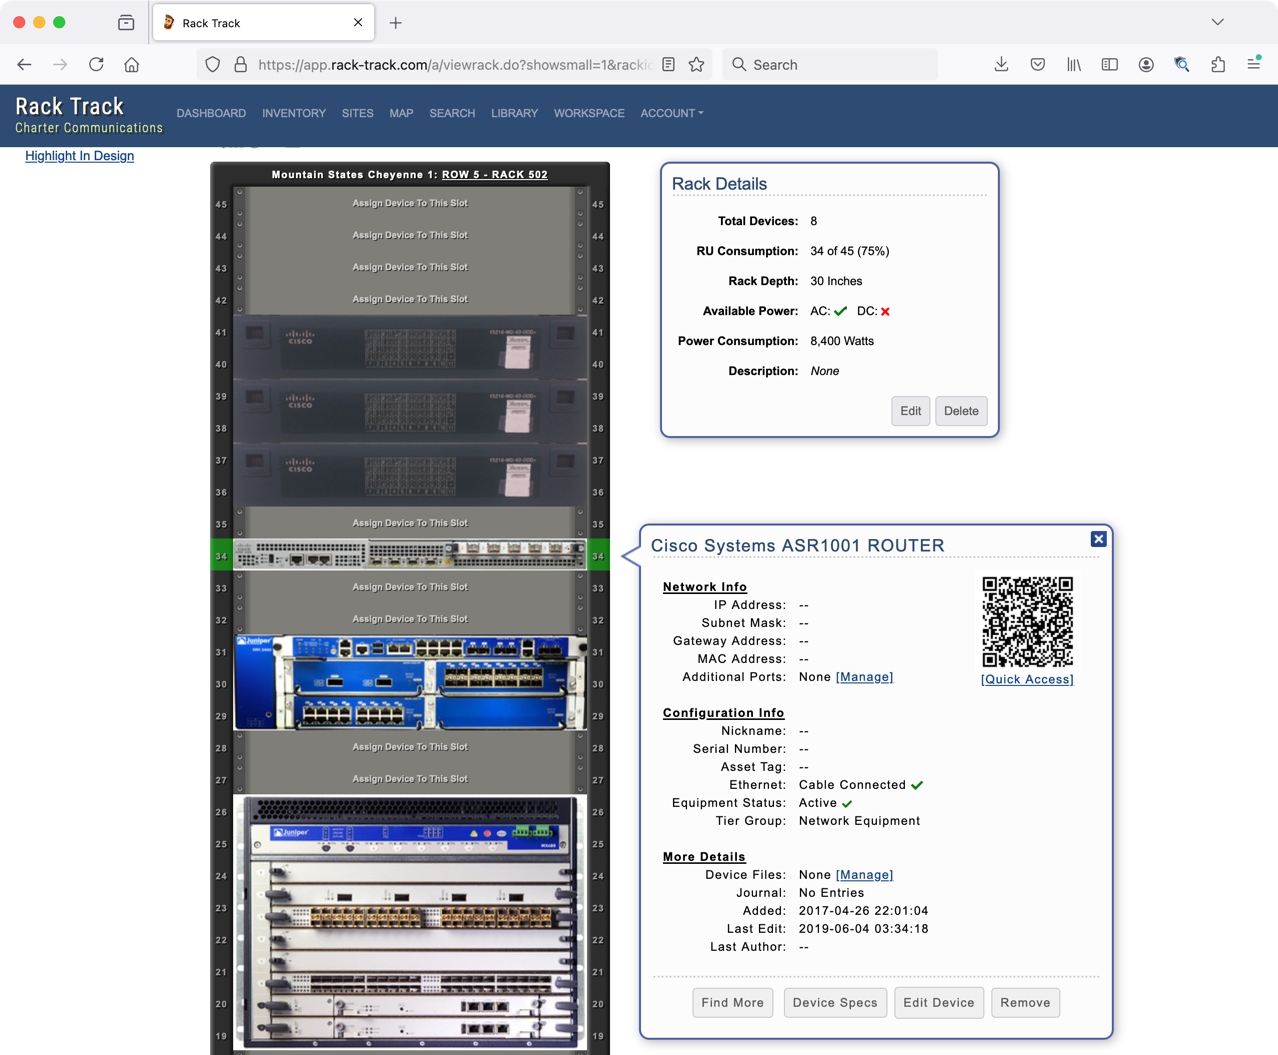Image resolution: width=1278 pixels, height=1055 pixels.
Task: Click the device QR code image
Action: pos(1027,621)
